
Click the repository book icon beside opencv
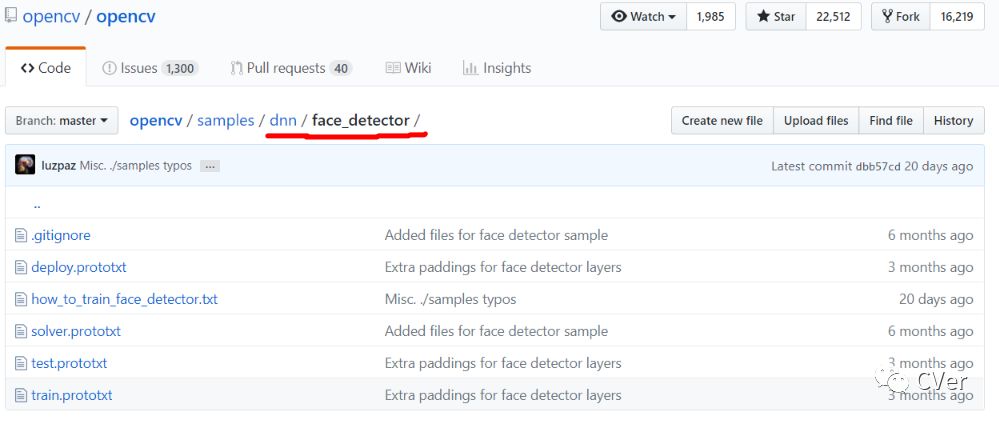coord(10,16)
